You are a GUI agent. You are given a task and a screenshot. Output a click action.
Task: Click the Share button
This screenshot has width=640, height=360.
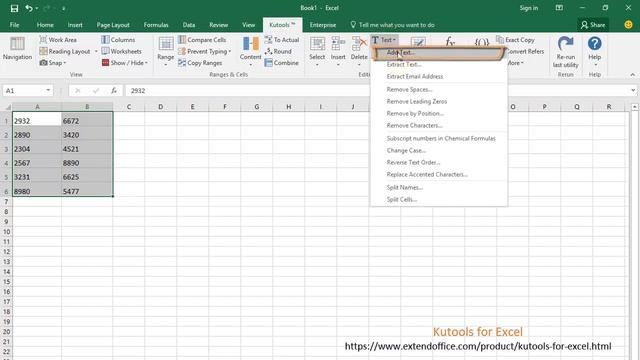click(593, 25)
